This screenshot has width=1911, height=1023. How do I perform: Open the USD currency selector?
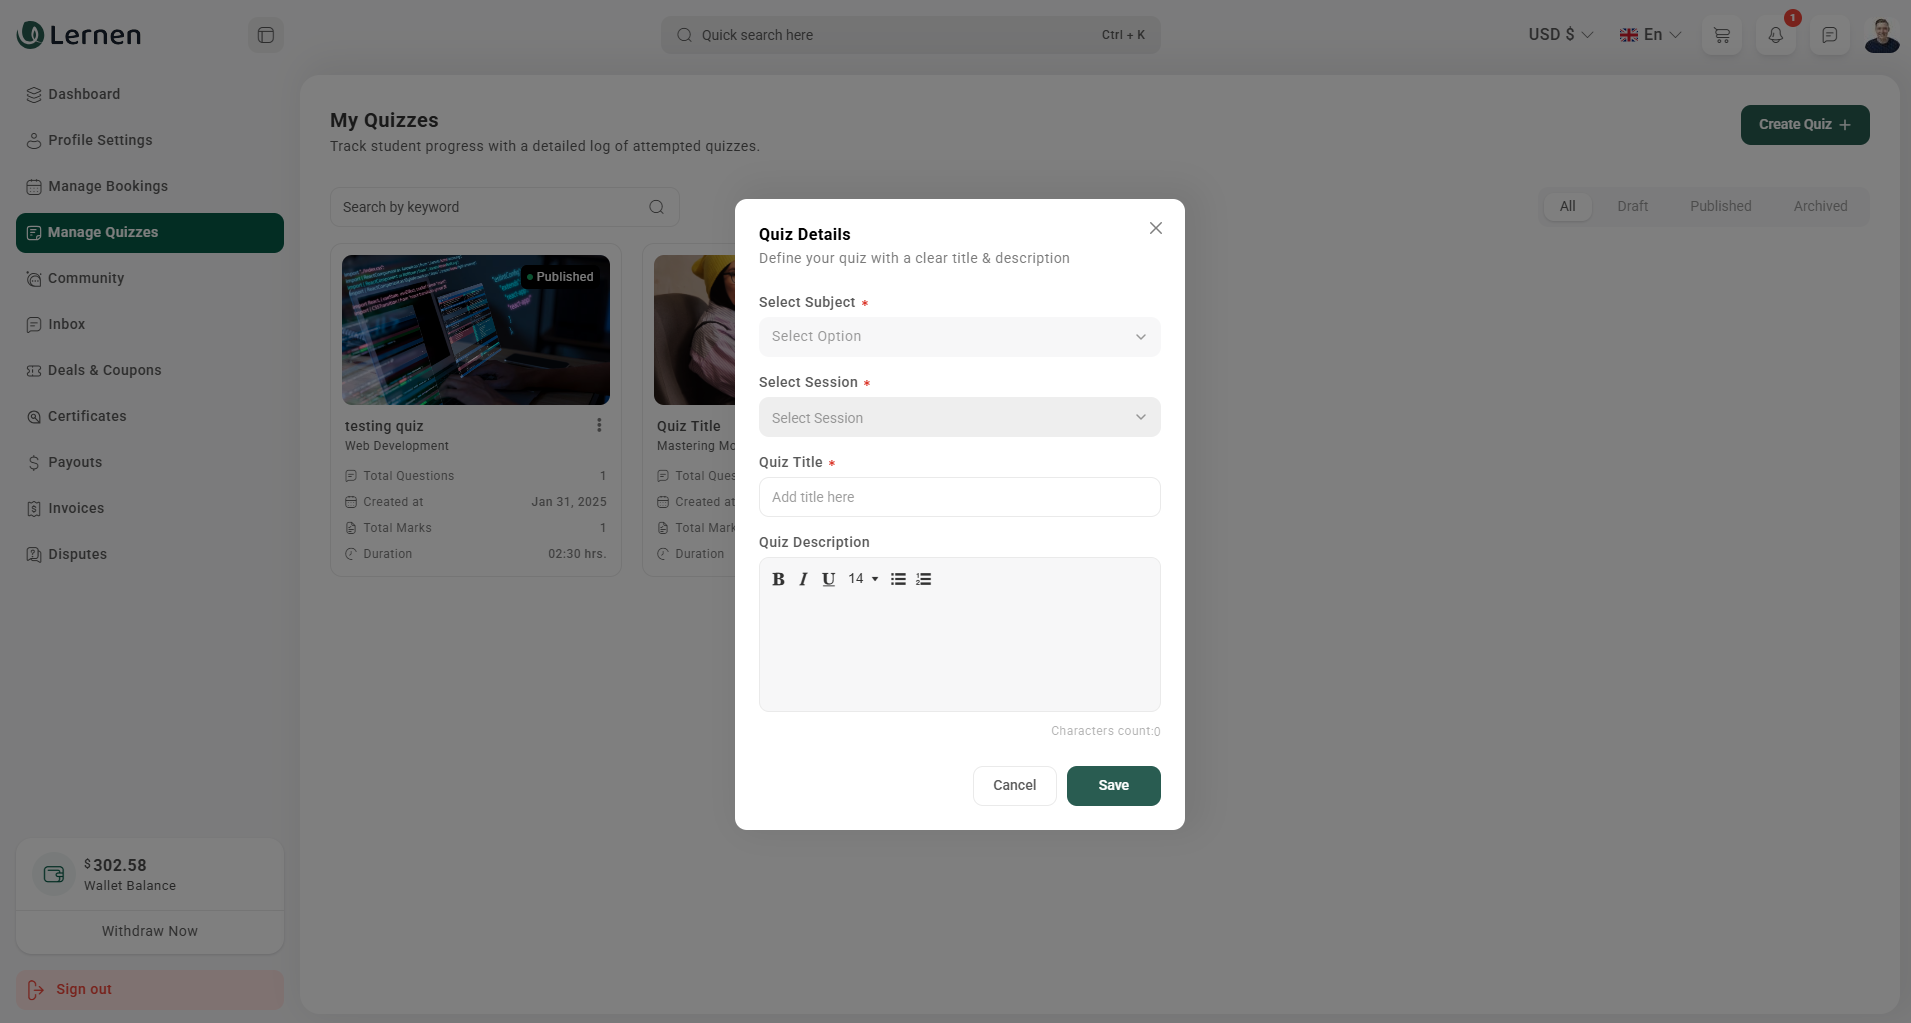[x=1560, y=35]
